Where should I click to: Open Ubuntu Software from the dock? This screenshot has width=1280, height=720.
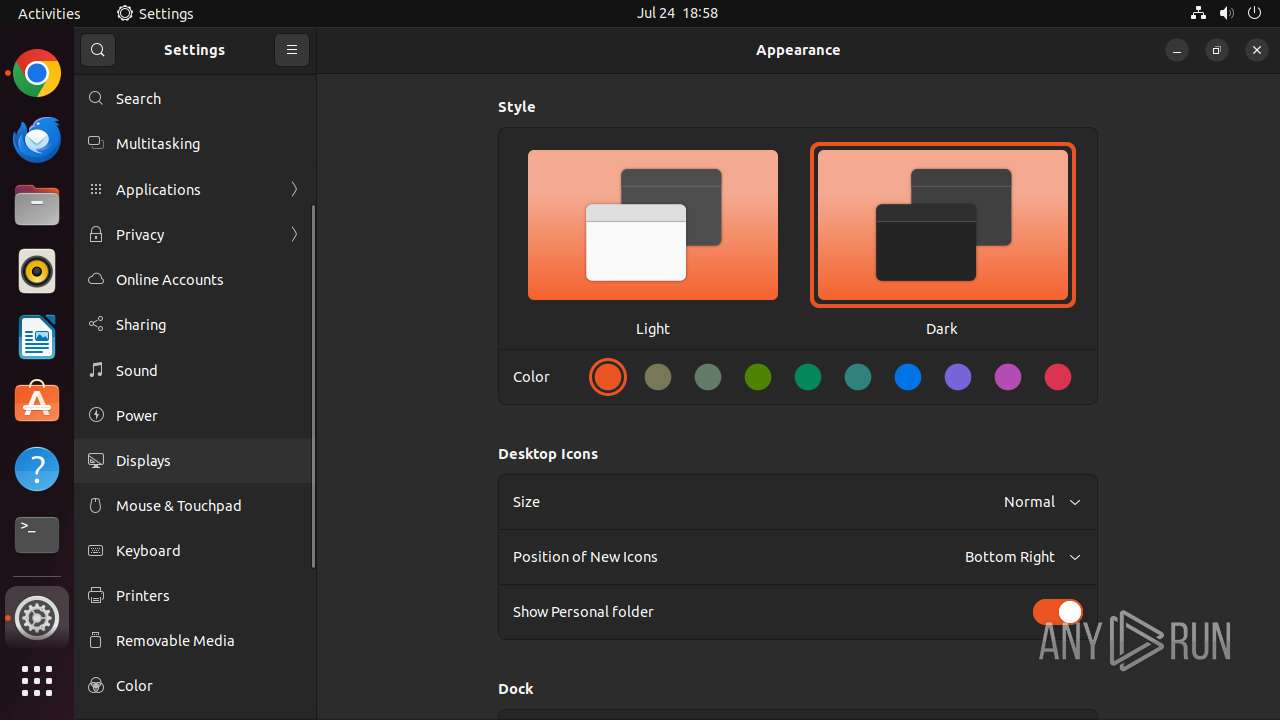click(x=37, y=403)
